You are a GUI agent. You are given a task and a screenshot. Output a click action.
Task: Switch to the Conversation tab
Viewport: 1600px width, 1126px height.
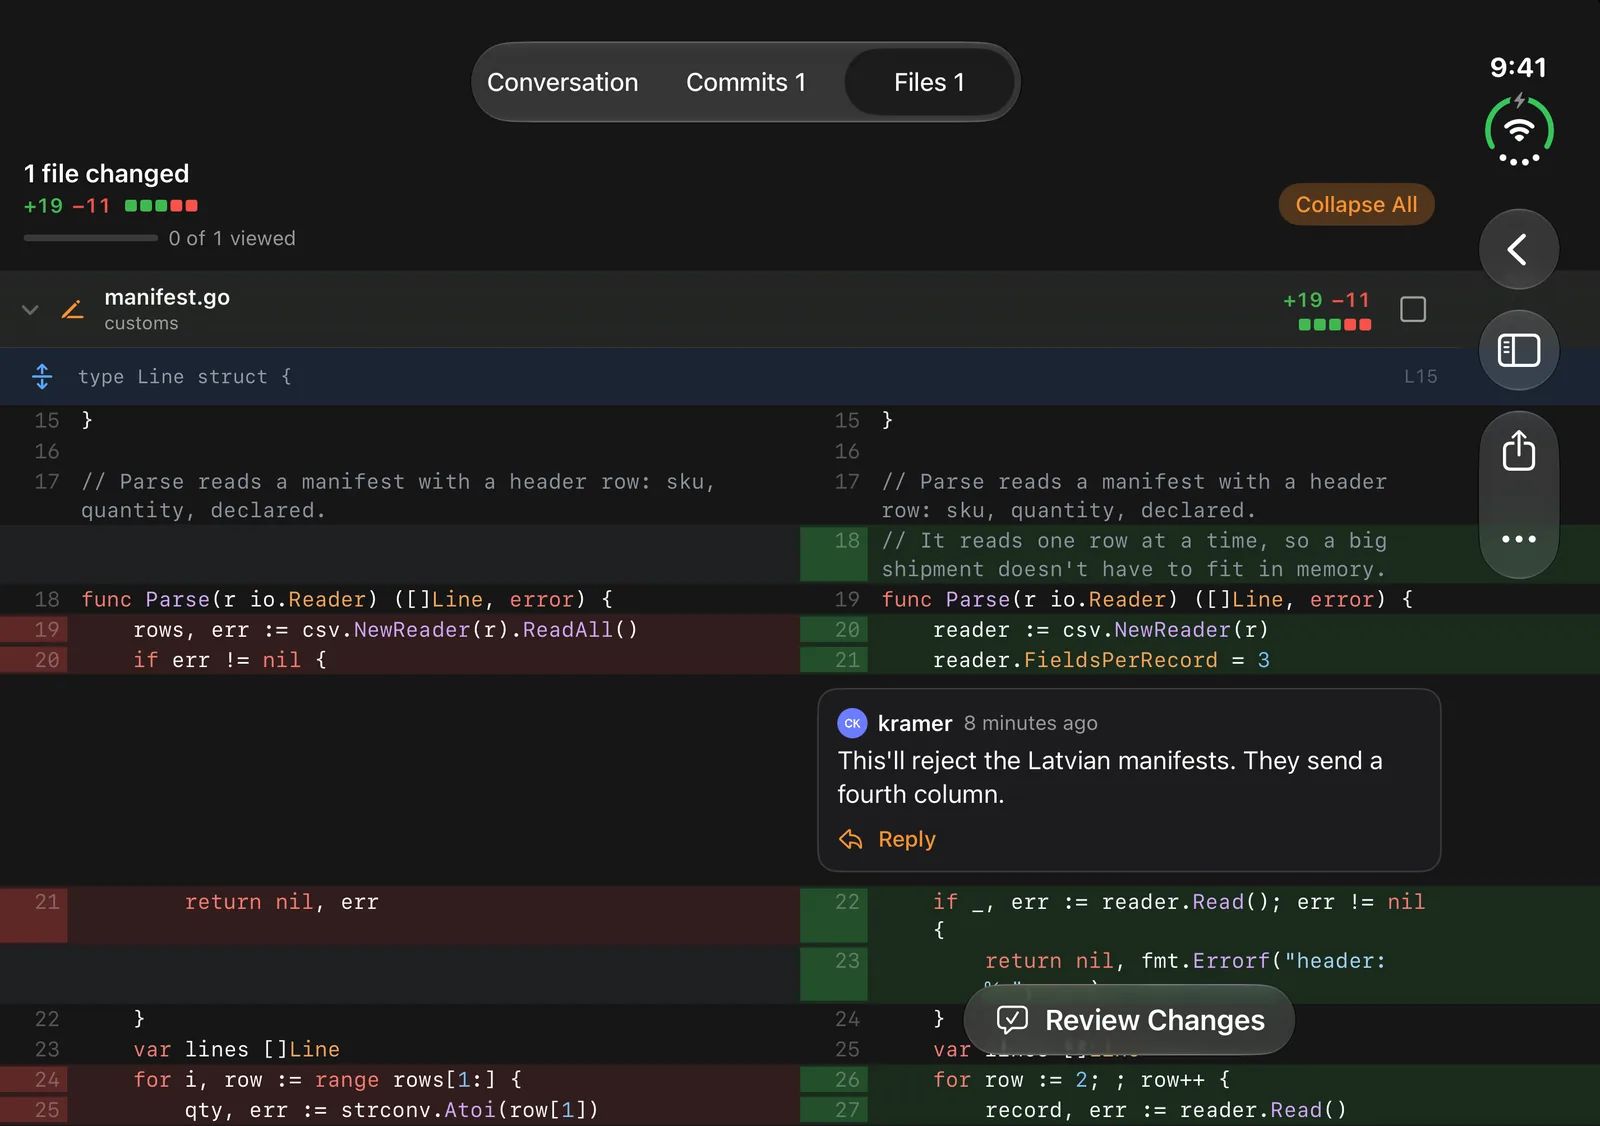(x=562, y=82)
